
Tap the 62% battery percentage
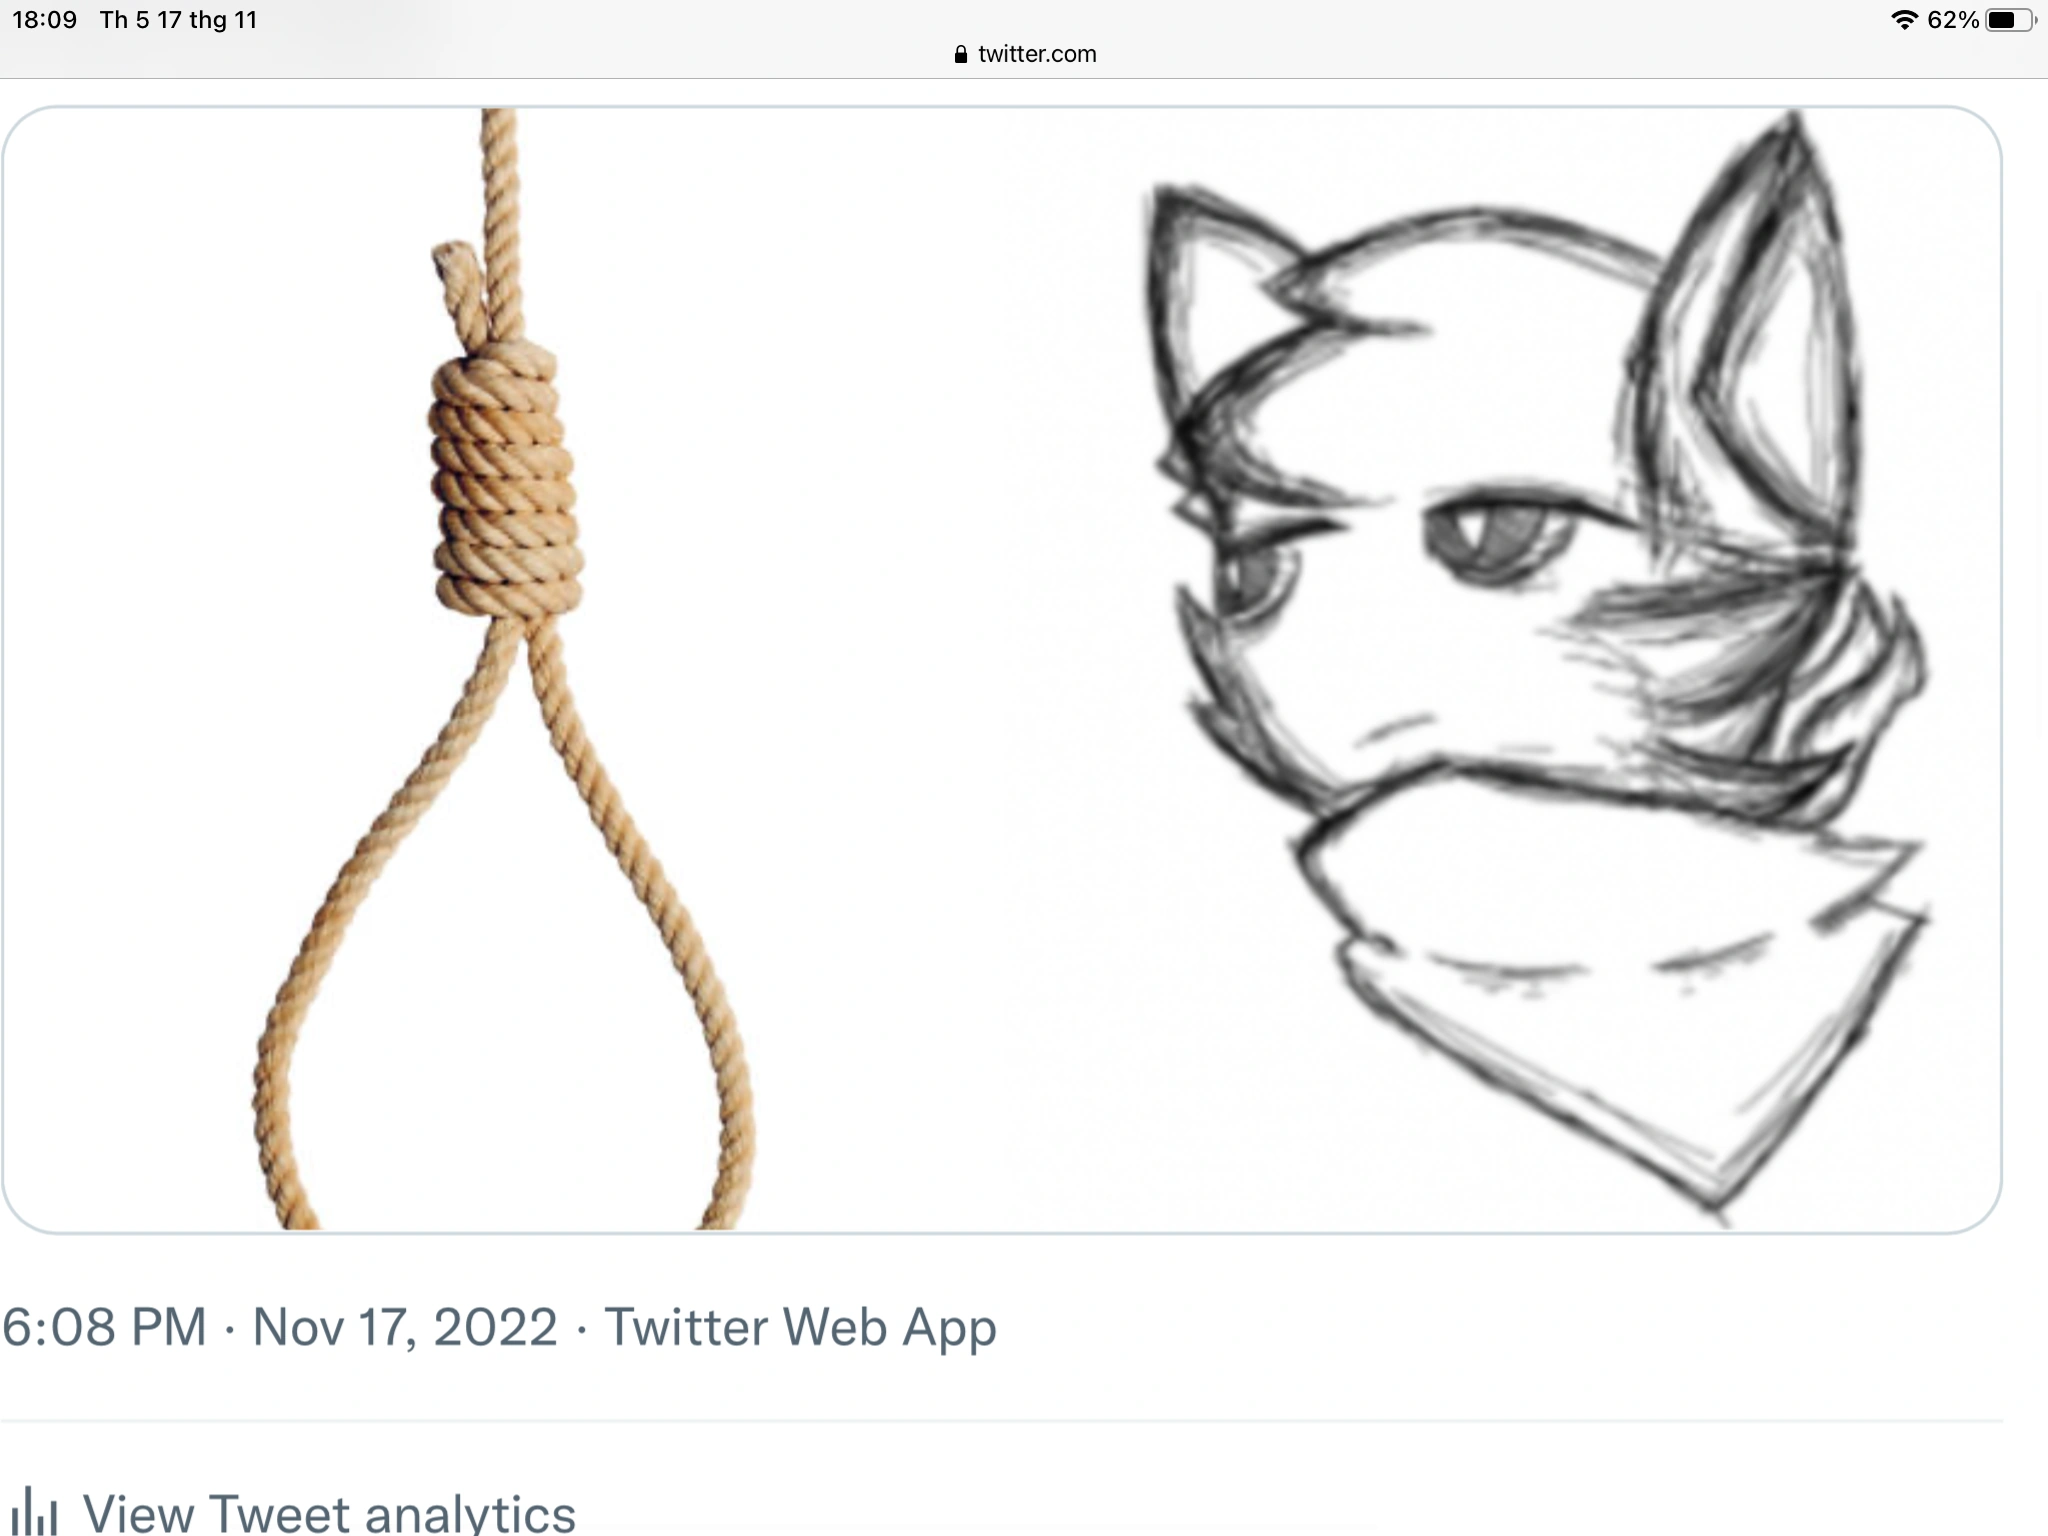point(1953,20)
